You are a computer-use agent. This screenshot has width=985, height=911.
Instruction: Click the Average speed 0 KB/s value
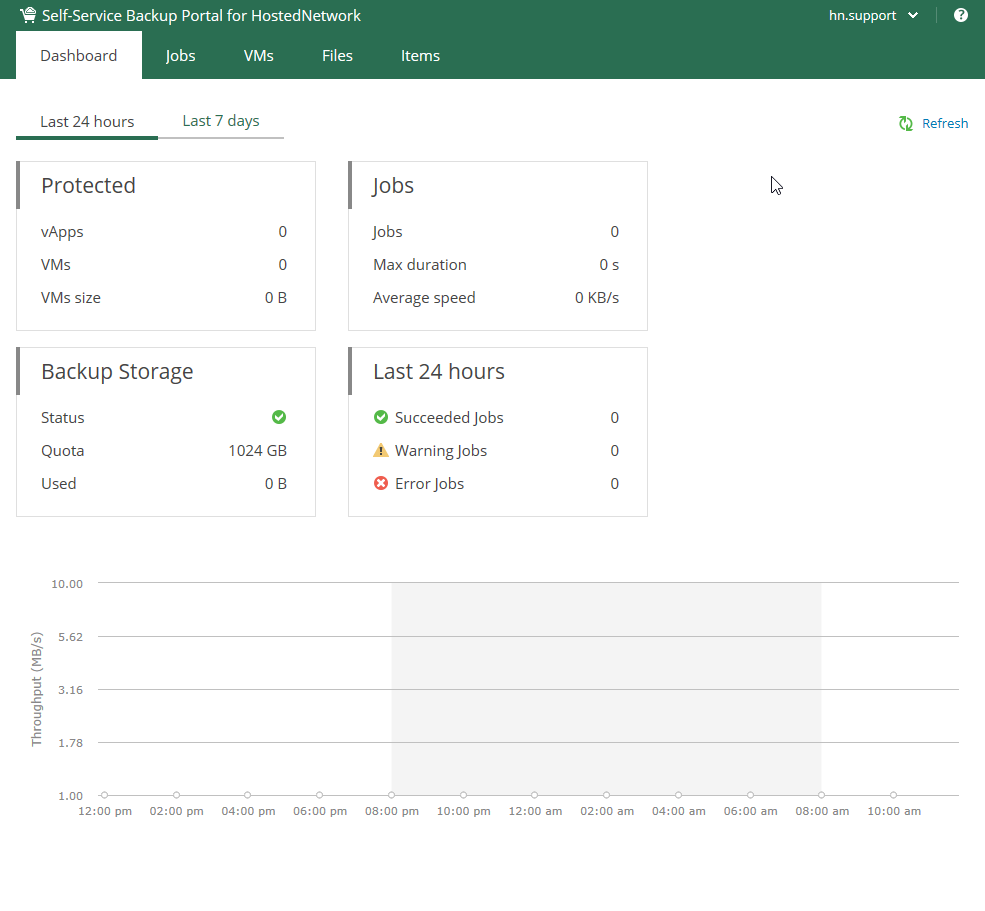[x=597, y=298]
